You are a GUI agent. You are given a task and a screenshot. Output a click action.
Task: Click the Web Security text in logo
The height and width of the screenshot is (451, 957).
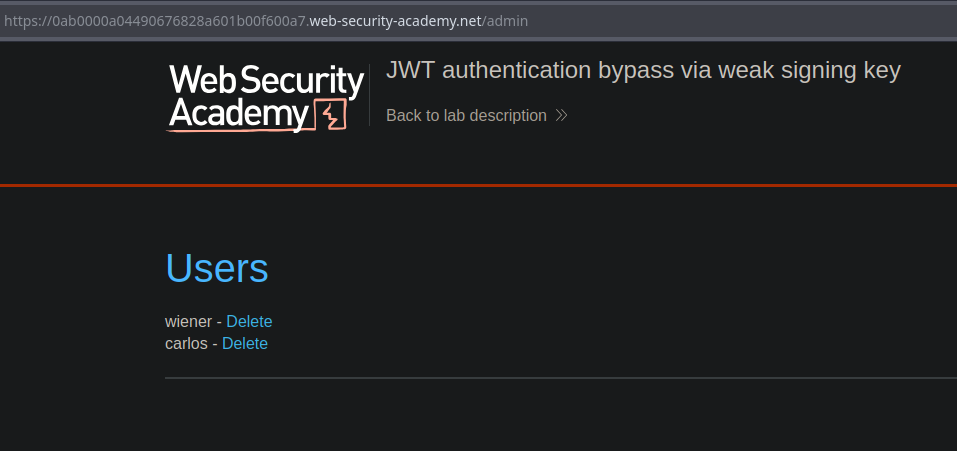coord(266,80)
